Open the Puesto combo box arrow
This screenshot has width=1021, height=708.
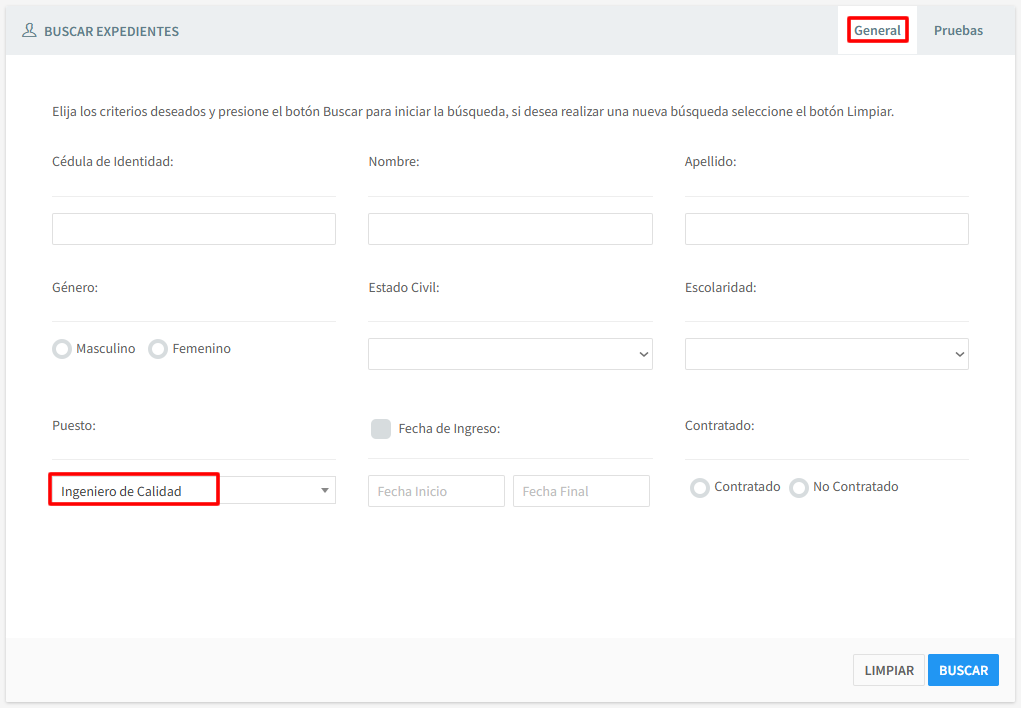point(325,490)
